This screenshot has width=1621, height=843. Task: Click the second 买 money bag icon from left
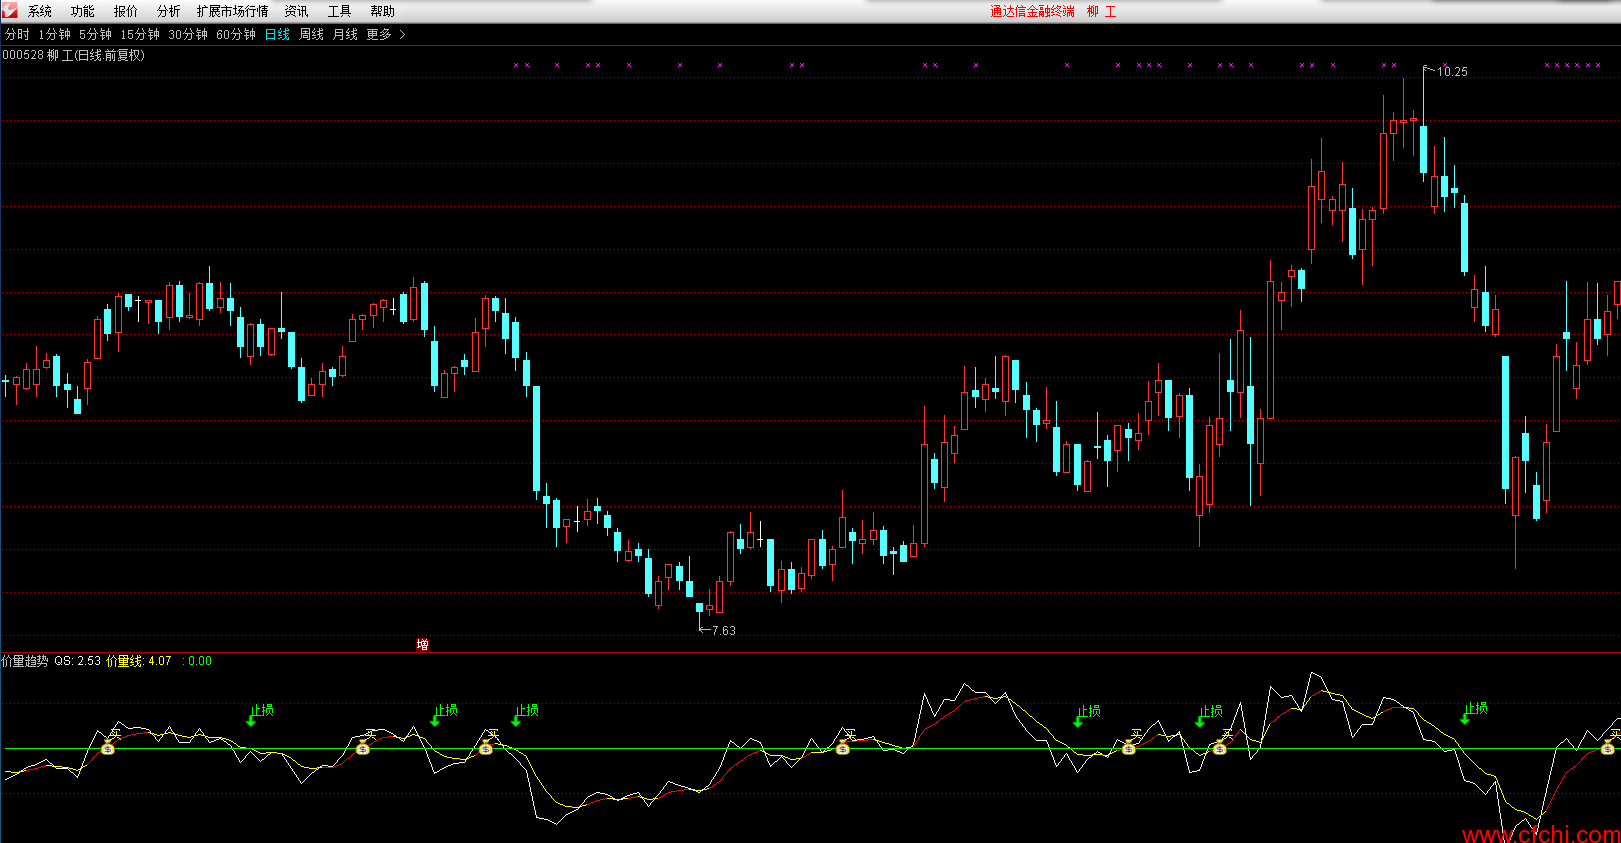tap(363, 748)
